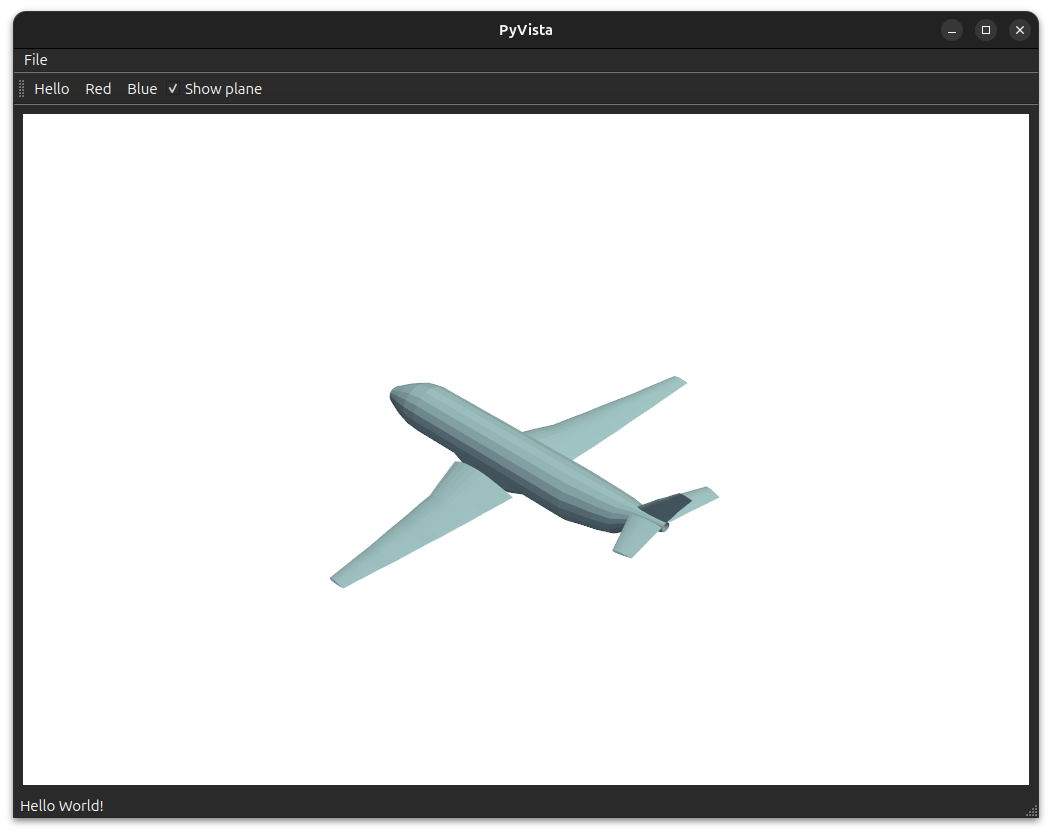Click the dark vertical tail fin

666,506
